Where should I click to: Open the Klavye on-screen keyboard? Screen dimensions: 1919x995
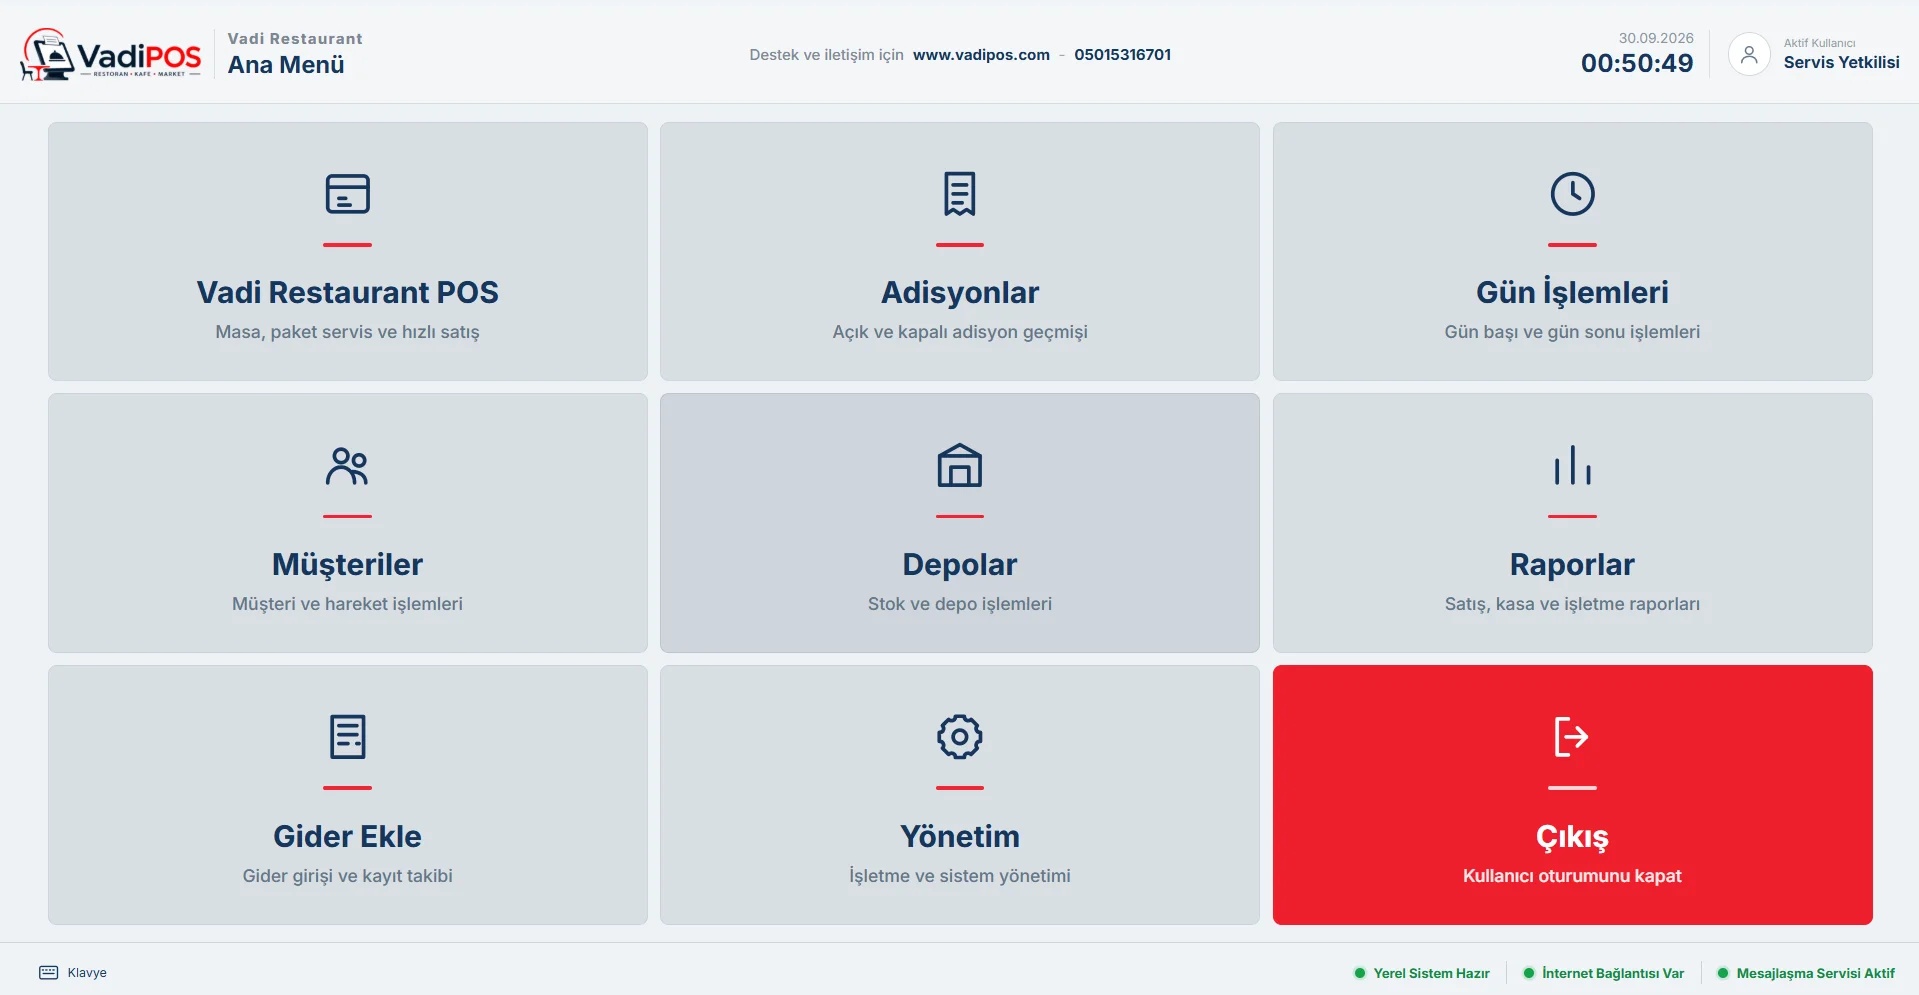click(x=73, y=972)
